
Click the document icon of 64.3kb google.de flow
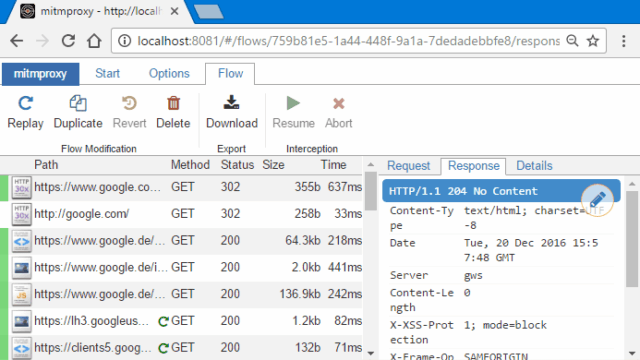click(x=21, y=241)
